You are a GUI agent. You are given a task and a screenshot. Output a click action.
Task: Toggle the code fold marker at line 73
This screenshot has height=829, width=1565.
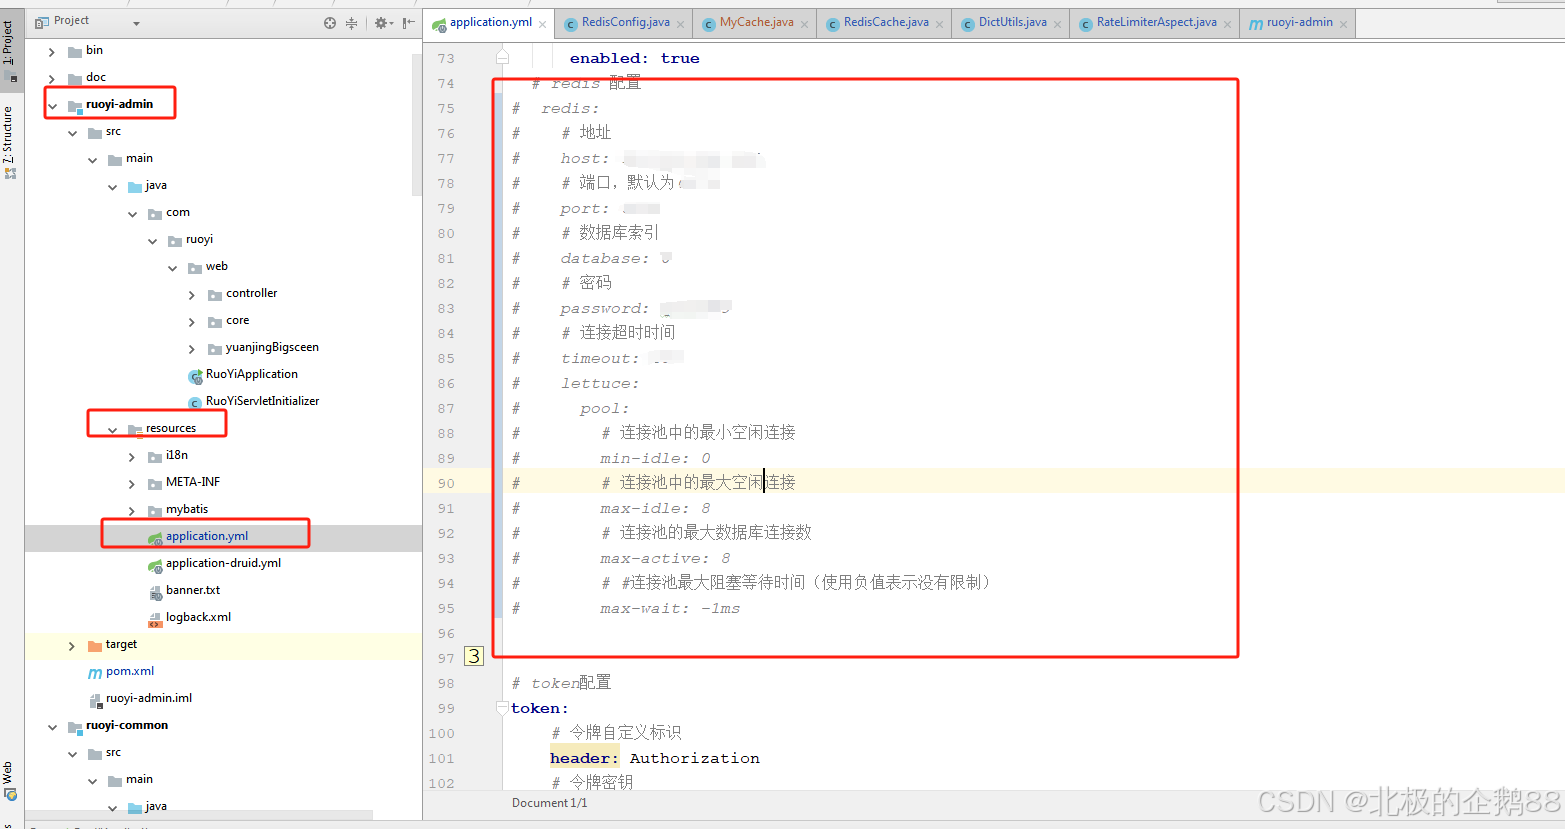click(502, 57)
